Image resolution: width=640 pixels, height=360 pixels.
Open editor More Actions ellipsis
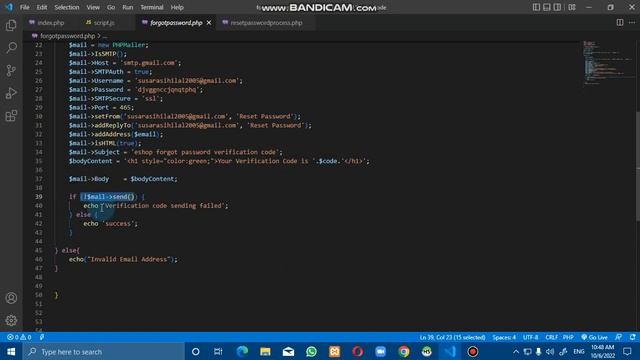[632, 22]
